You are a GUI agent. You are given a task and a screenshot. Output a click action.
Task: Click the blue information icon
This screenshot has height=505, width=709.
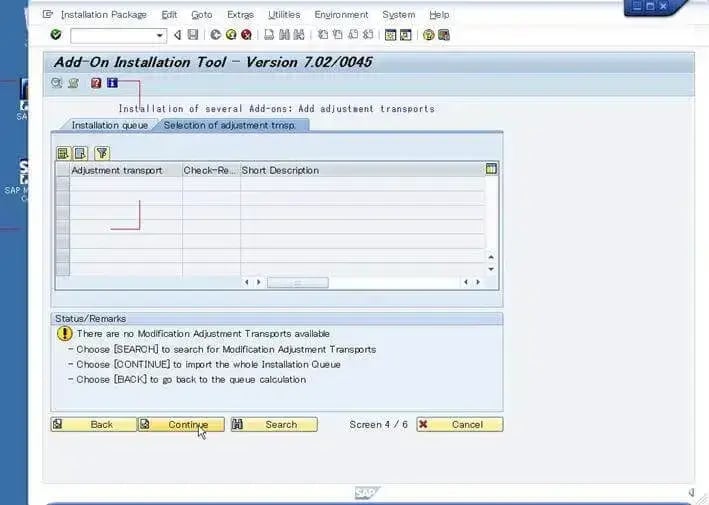click(x=112, y=83)
